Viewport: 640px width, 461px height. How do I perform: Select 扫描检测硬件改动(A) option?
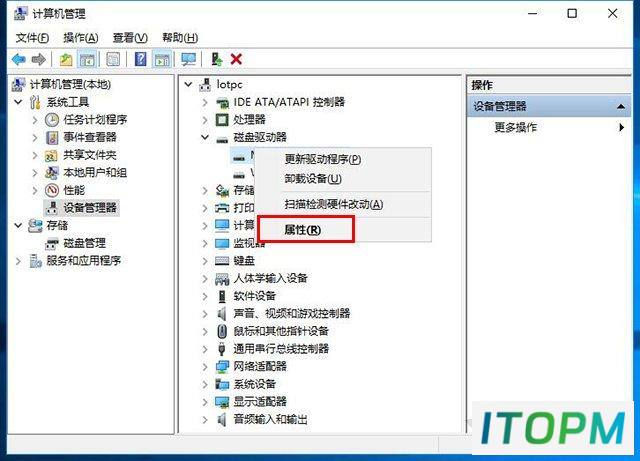pos(333,204)
